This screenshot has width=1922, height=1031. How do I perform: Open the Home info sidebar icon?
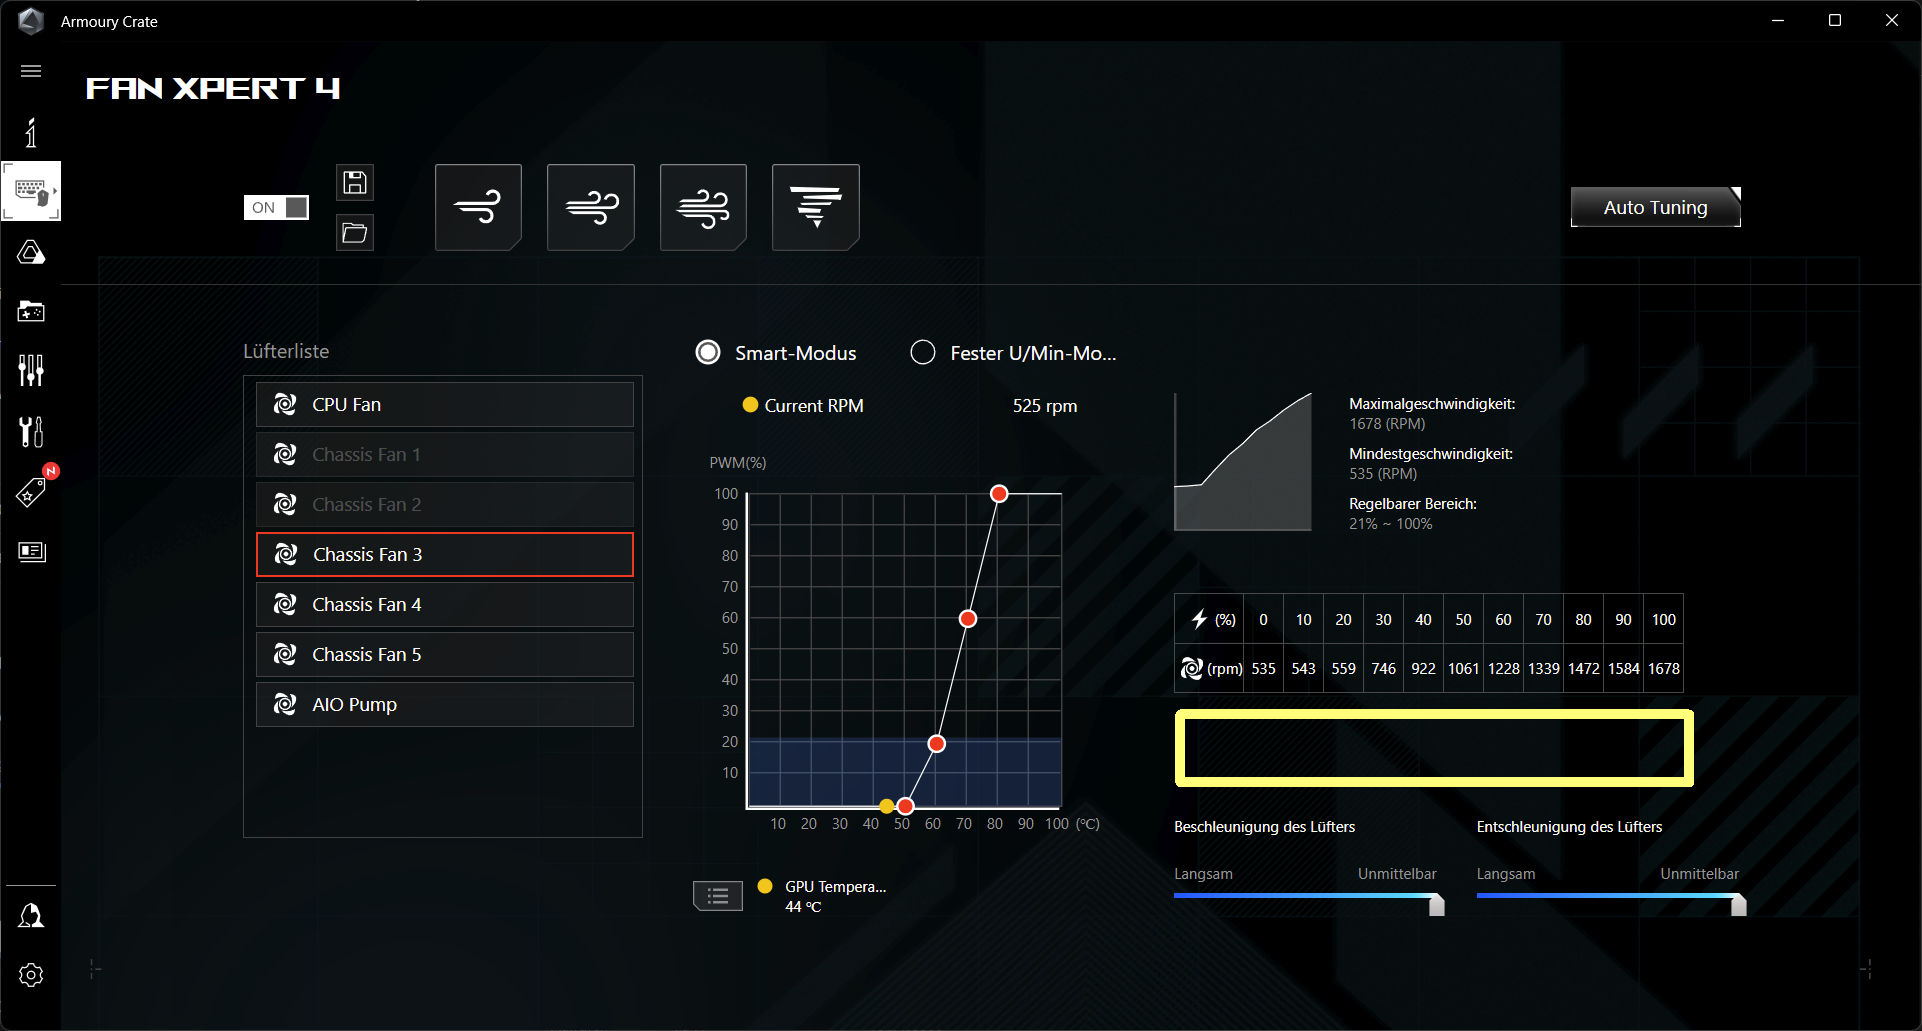[x=31, y=132]
